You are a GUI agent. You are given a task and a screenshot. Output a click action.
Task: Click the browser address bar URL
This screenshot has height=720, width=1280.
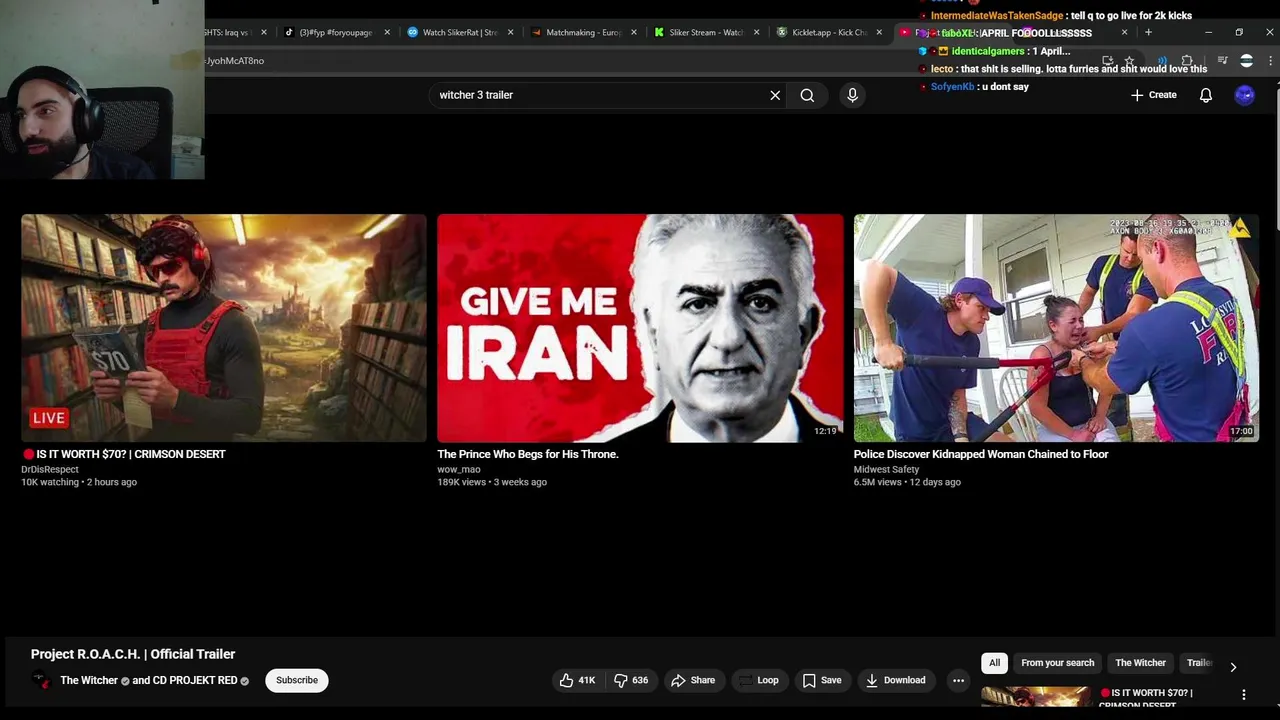click(x=235, y=60)
